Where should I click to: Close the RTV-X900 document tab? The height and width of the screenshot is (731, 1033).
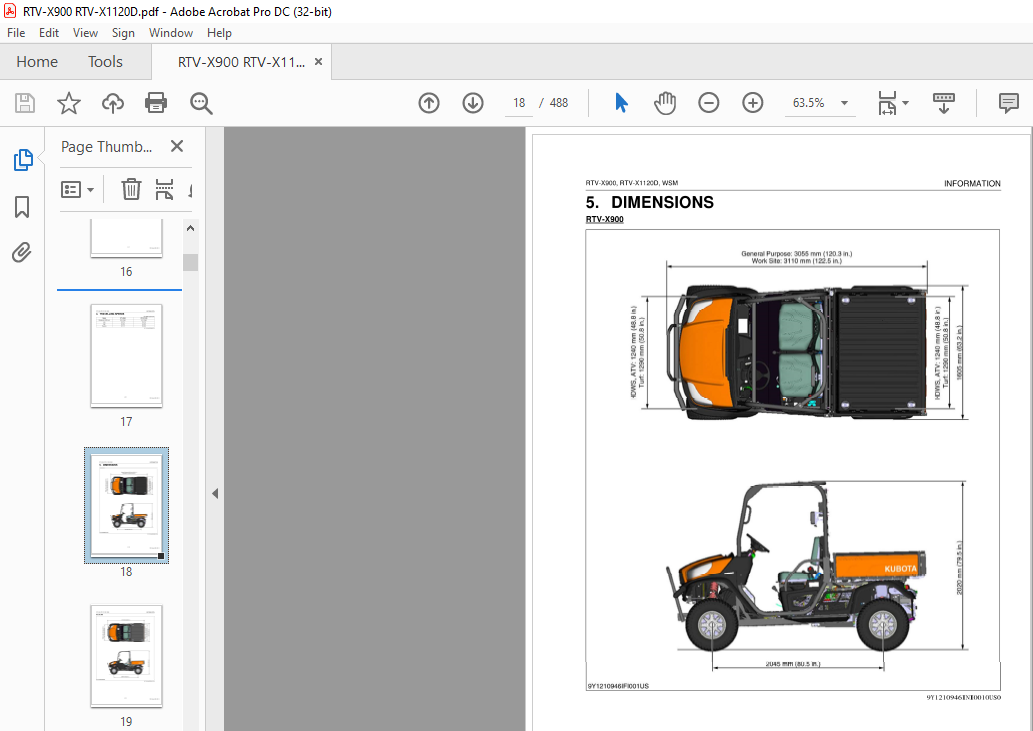318,61
